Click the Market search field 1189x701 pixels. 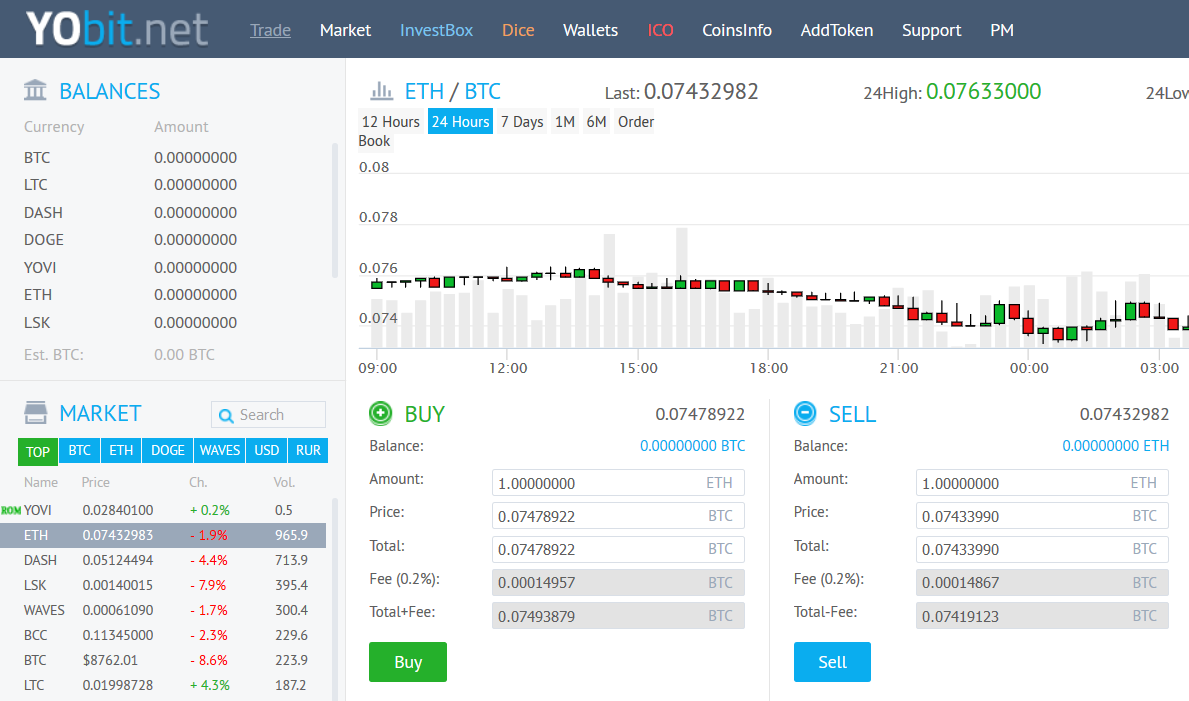(268, 415)
